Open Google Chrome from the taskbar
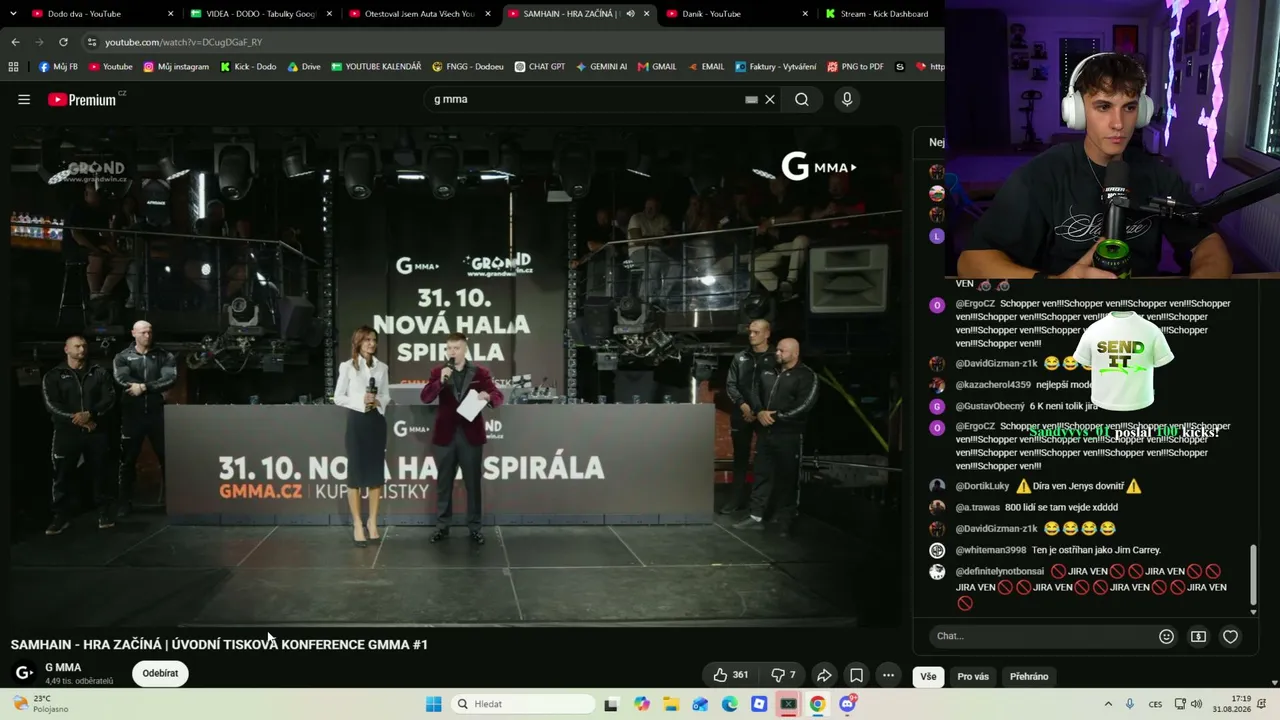This screenshot has width=1280, height=720. pos(817,704)
